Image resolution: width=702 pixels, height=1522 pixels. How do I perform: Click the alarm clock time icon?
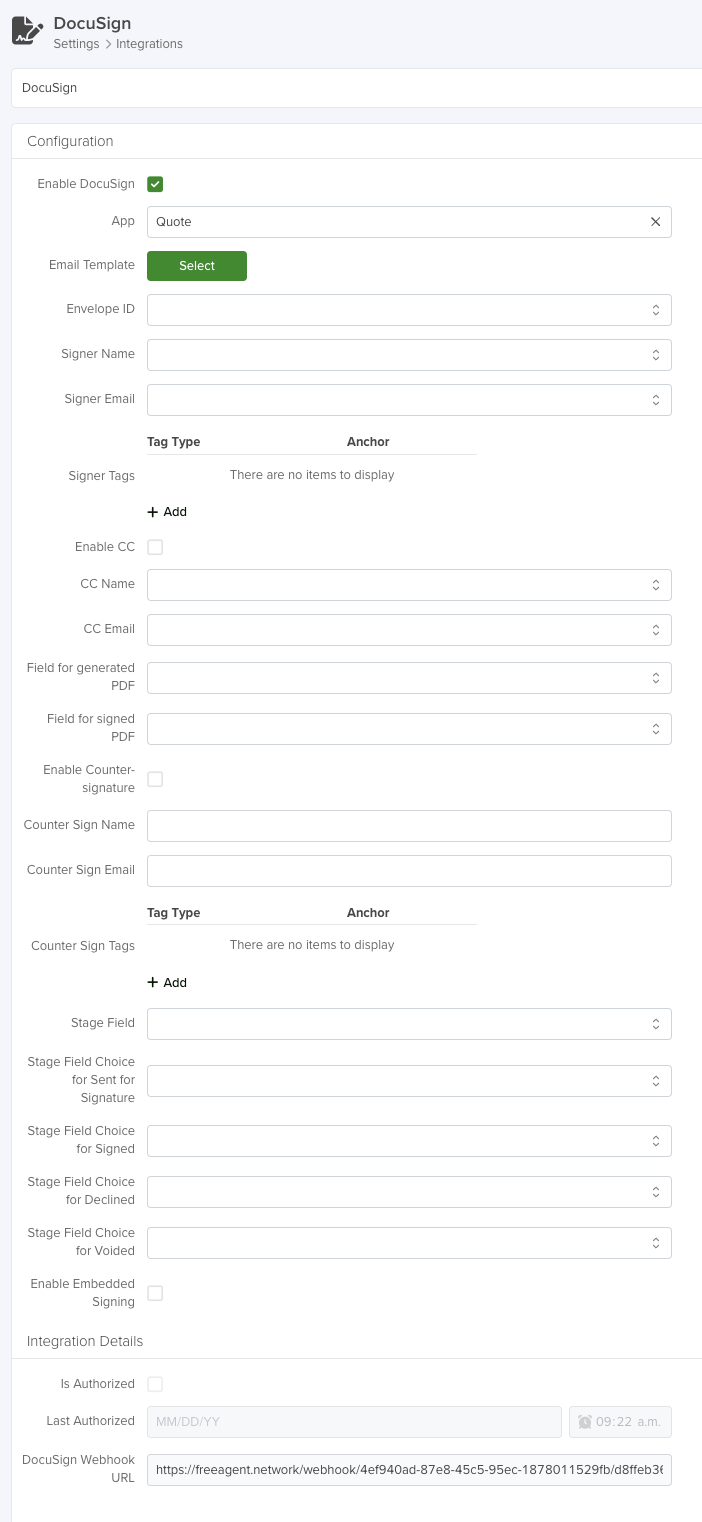coord(585,1422)
